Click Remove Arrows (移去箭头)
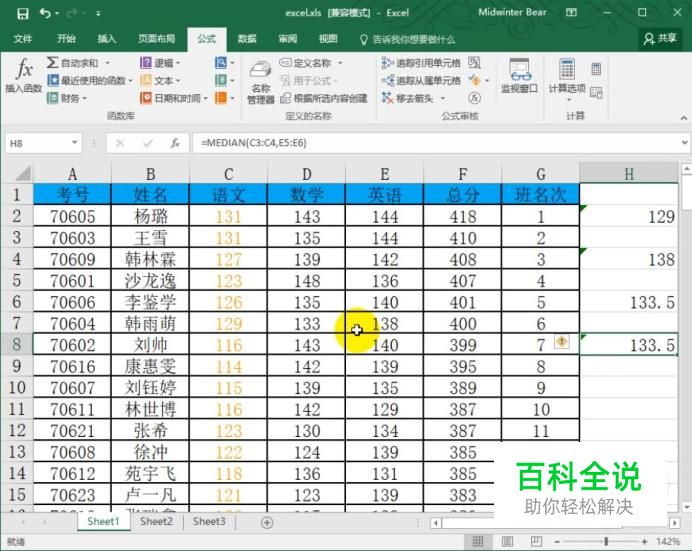The image size is (692, 551). (408, 97)
